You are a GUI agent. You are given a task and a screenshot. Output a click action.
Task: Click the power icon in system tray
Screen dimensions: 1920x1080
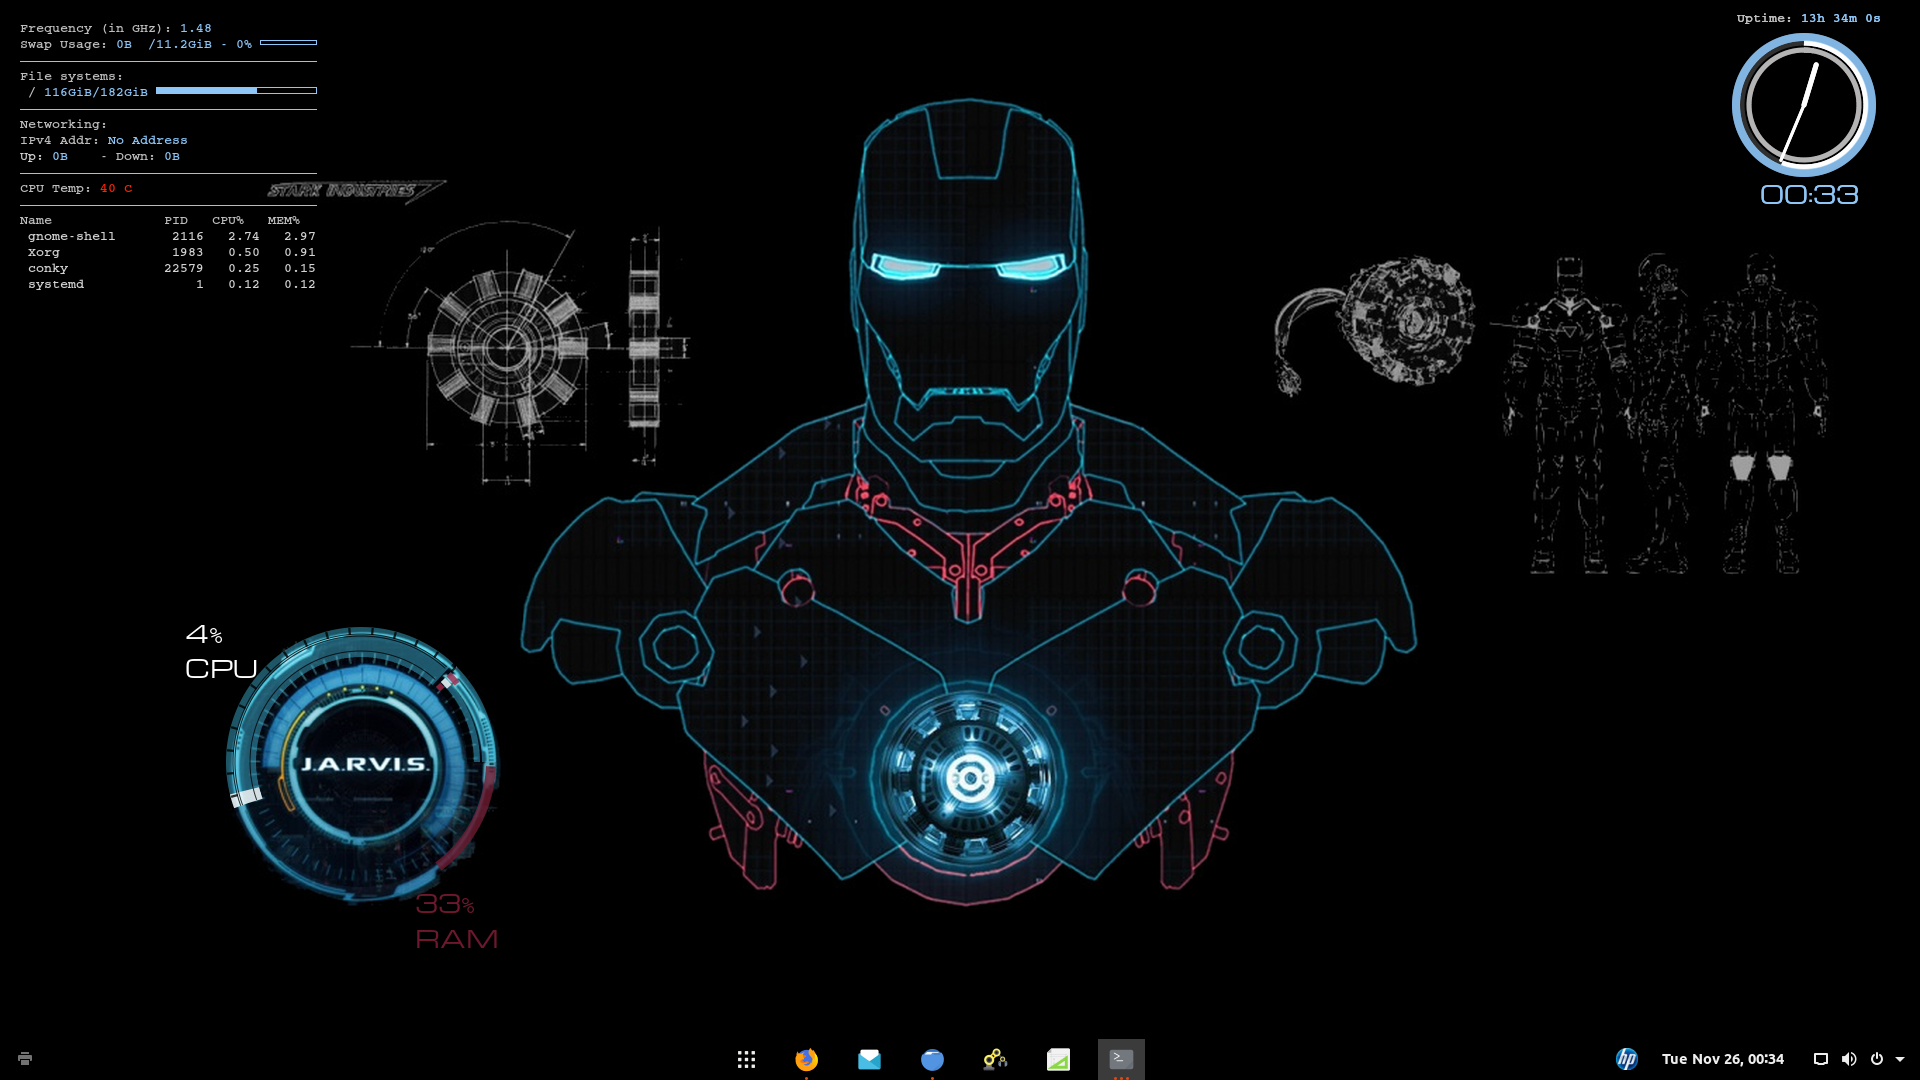1877,1059
